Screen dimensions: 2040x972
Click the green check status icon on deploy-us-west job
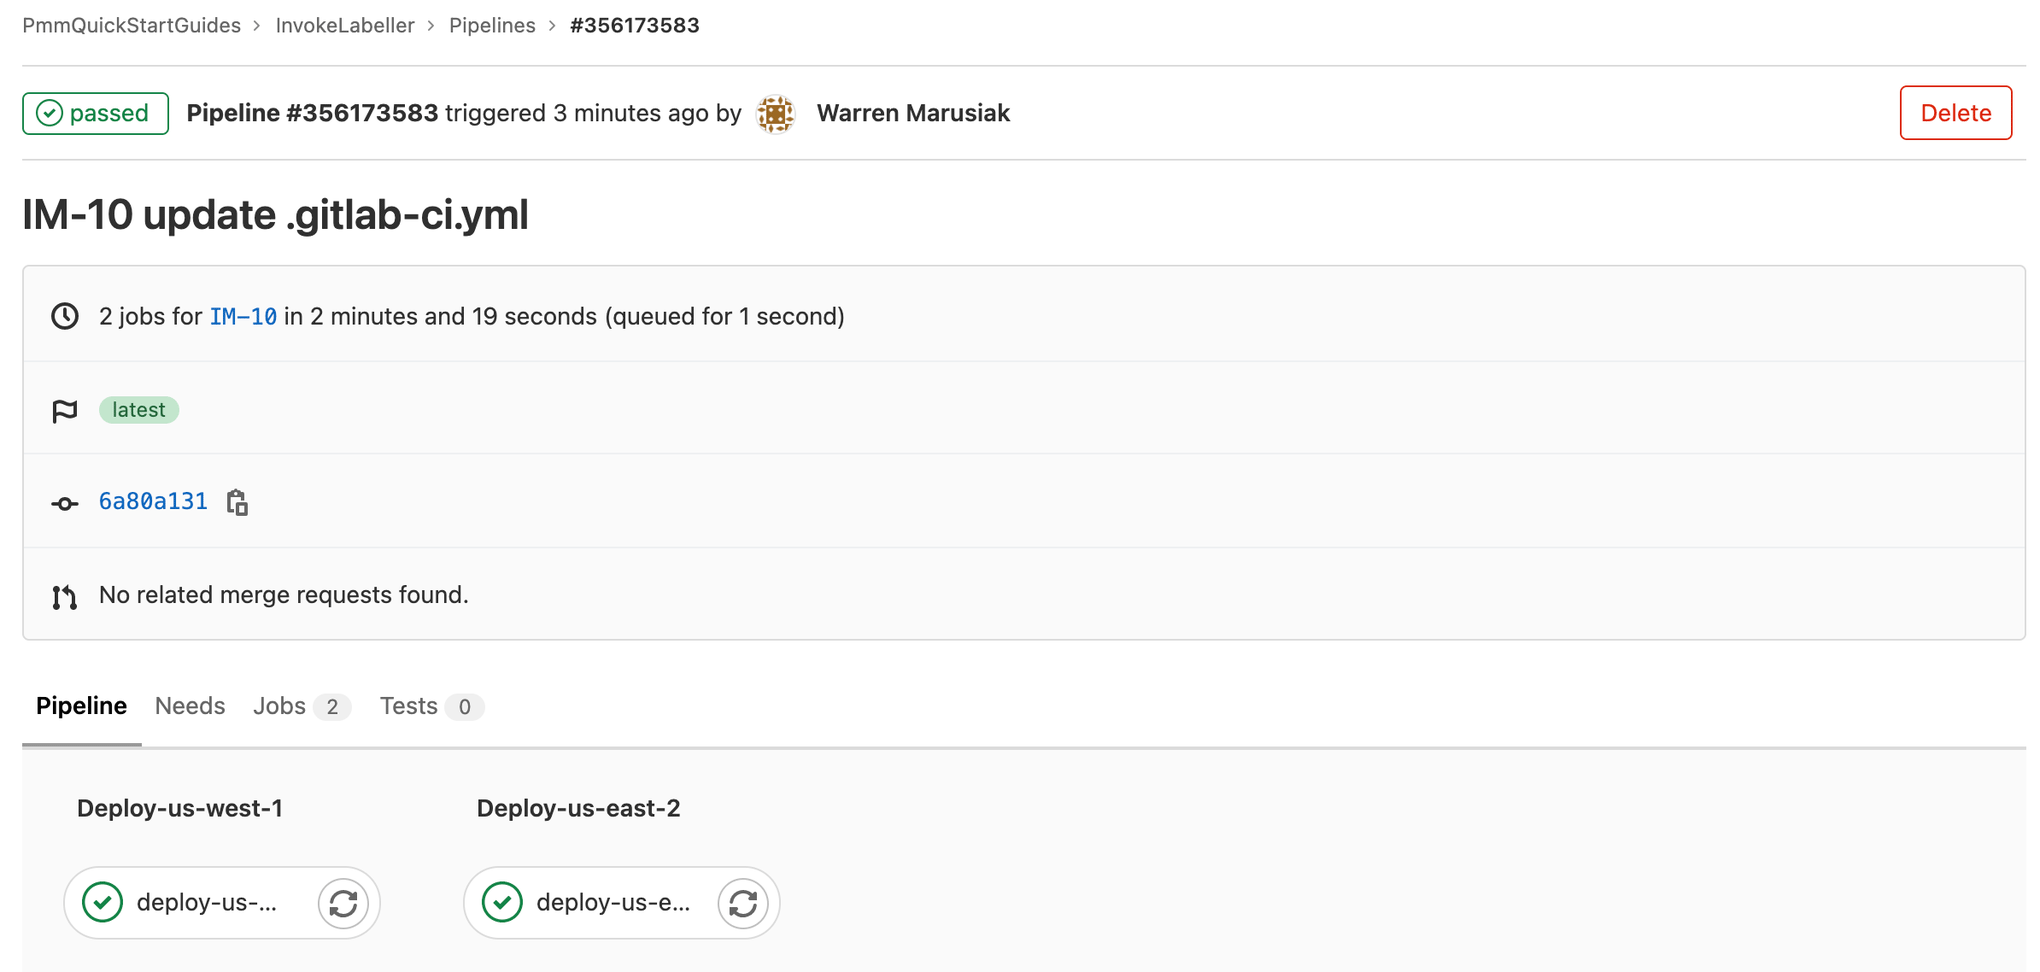(x=101, y=902)
